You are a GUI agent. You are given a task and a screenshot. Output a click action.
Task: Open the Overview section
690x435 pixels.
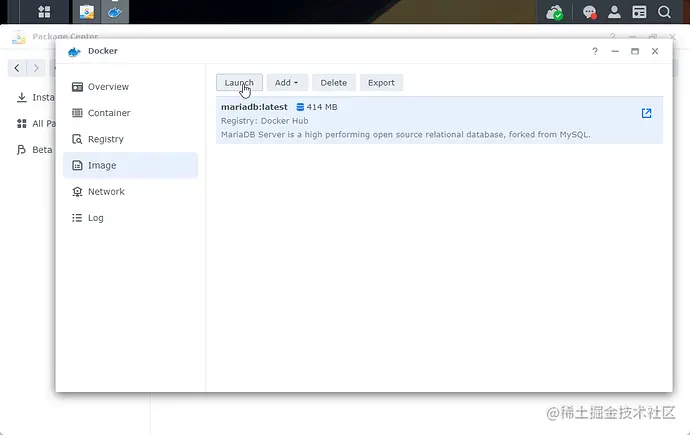(130, 87)
